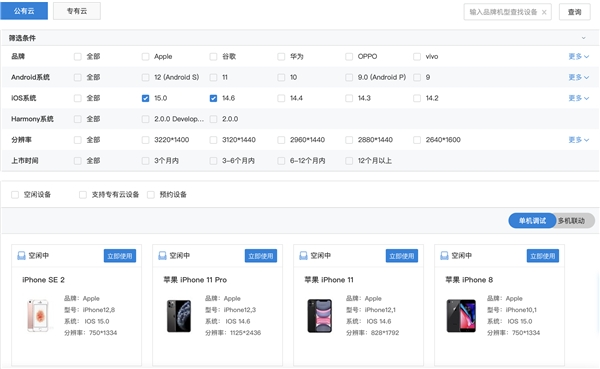The height and width of the screenshot is (369, 600).
Task: Check 12 (Android S) checkbox
Action: point(145,77)
